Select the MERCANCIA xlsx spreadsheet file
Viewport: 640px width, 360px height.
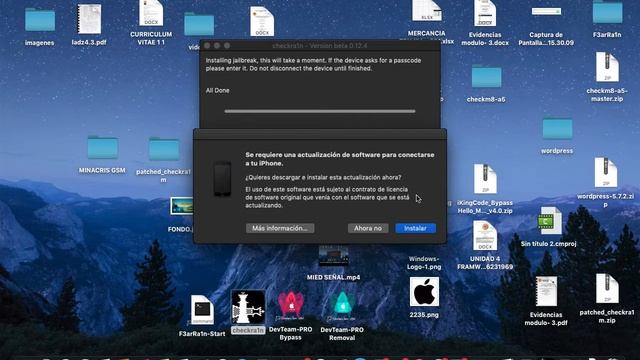427,11
